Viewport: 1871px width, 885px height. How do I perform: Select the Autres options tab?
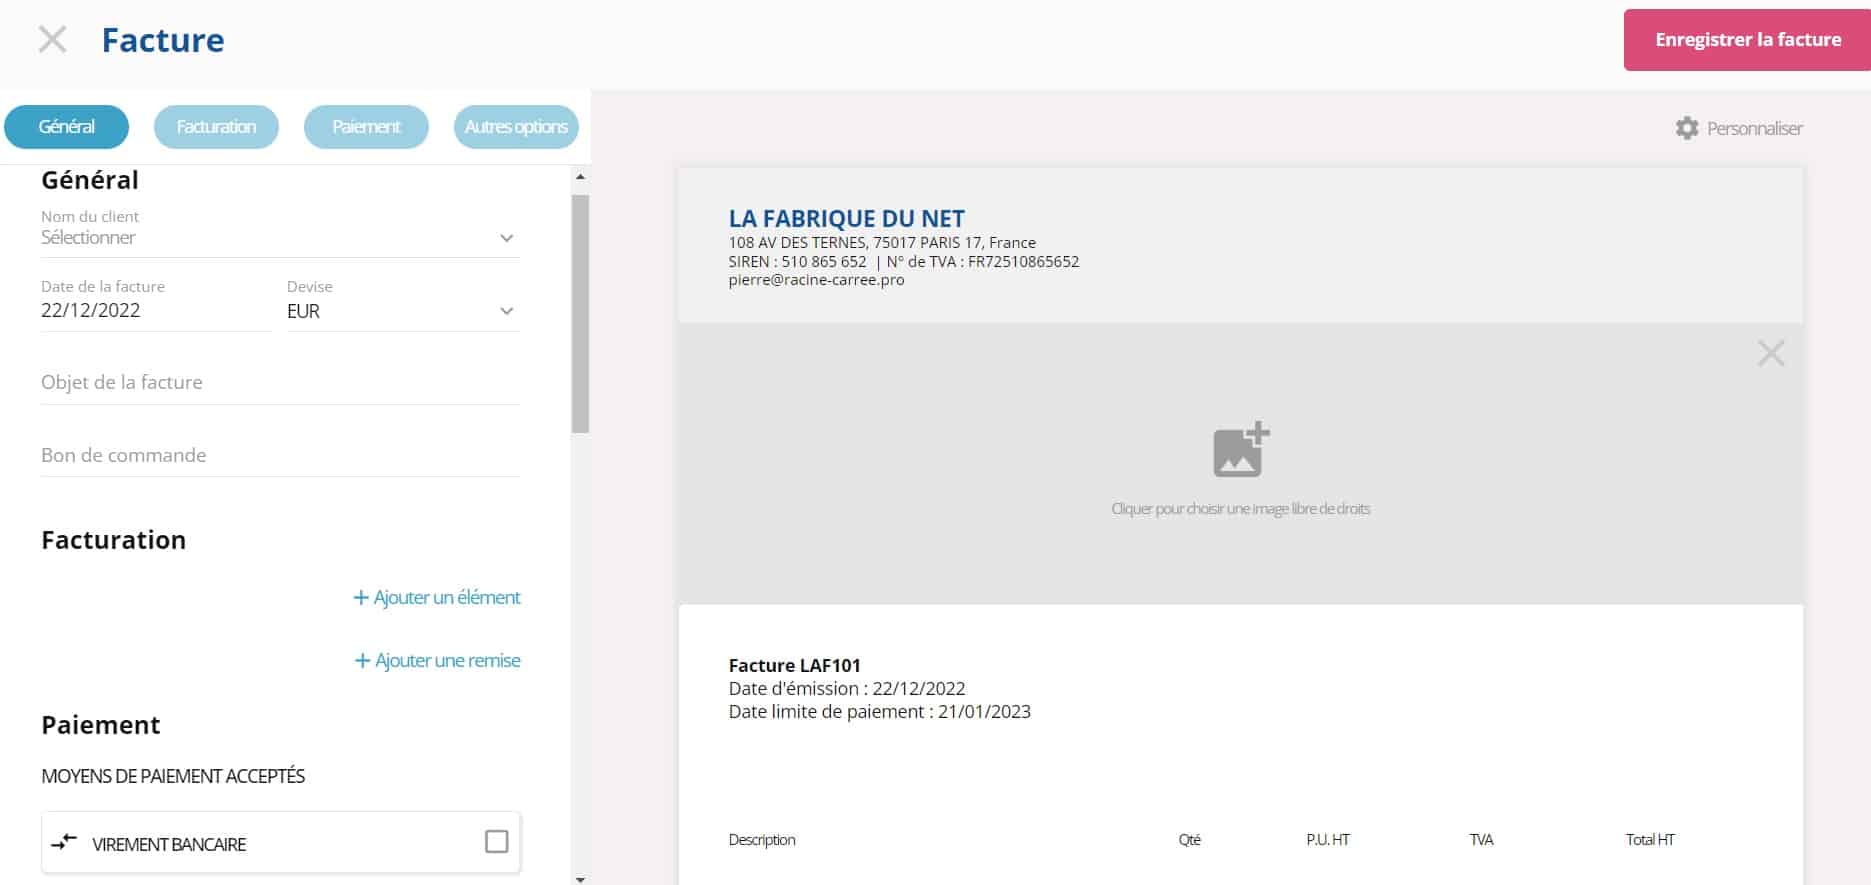[516, 127]
